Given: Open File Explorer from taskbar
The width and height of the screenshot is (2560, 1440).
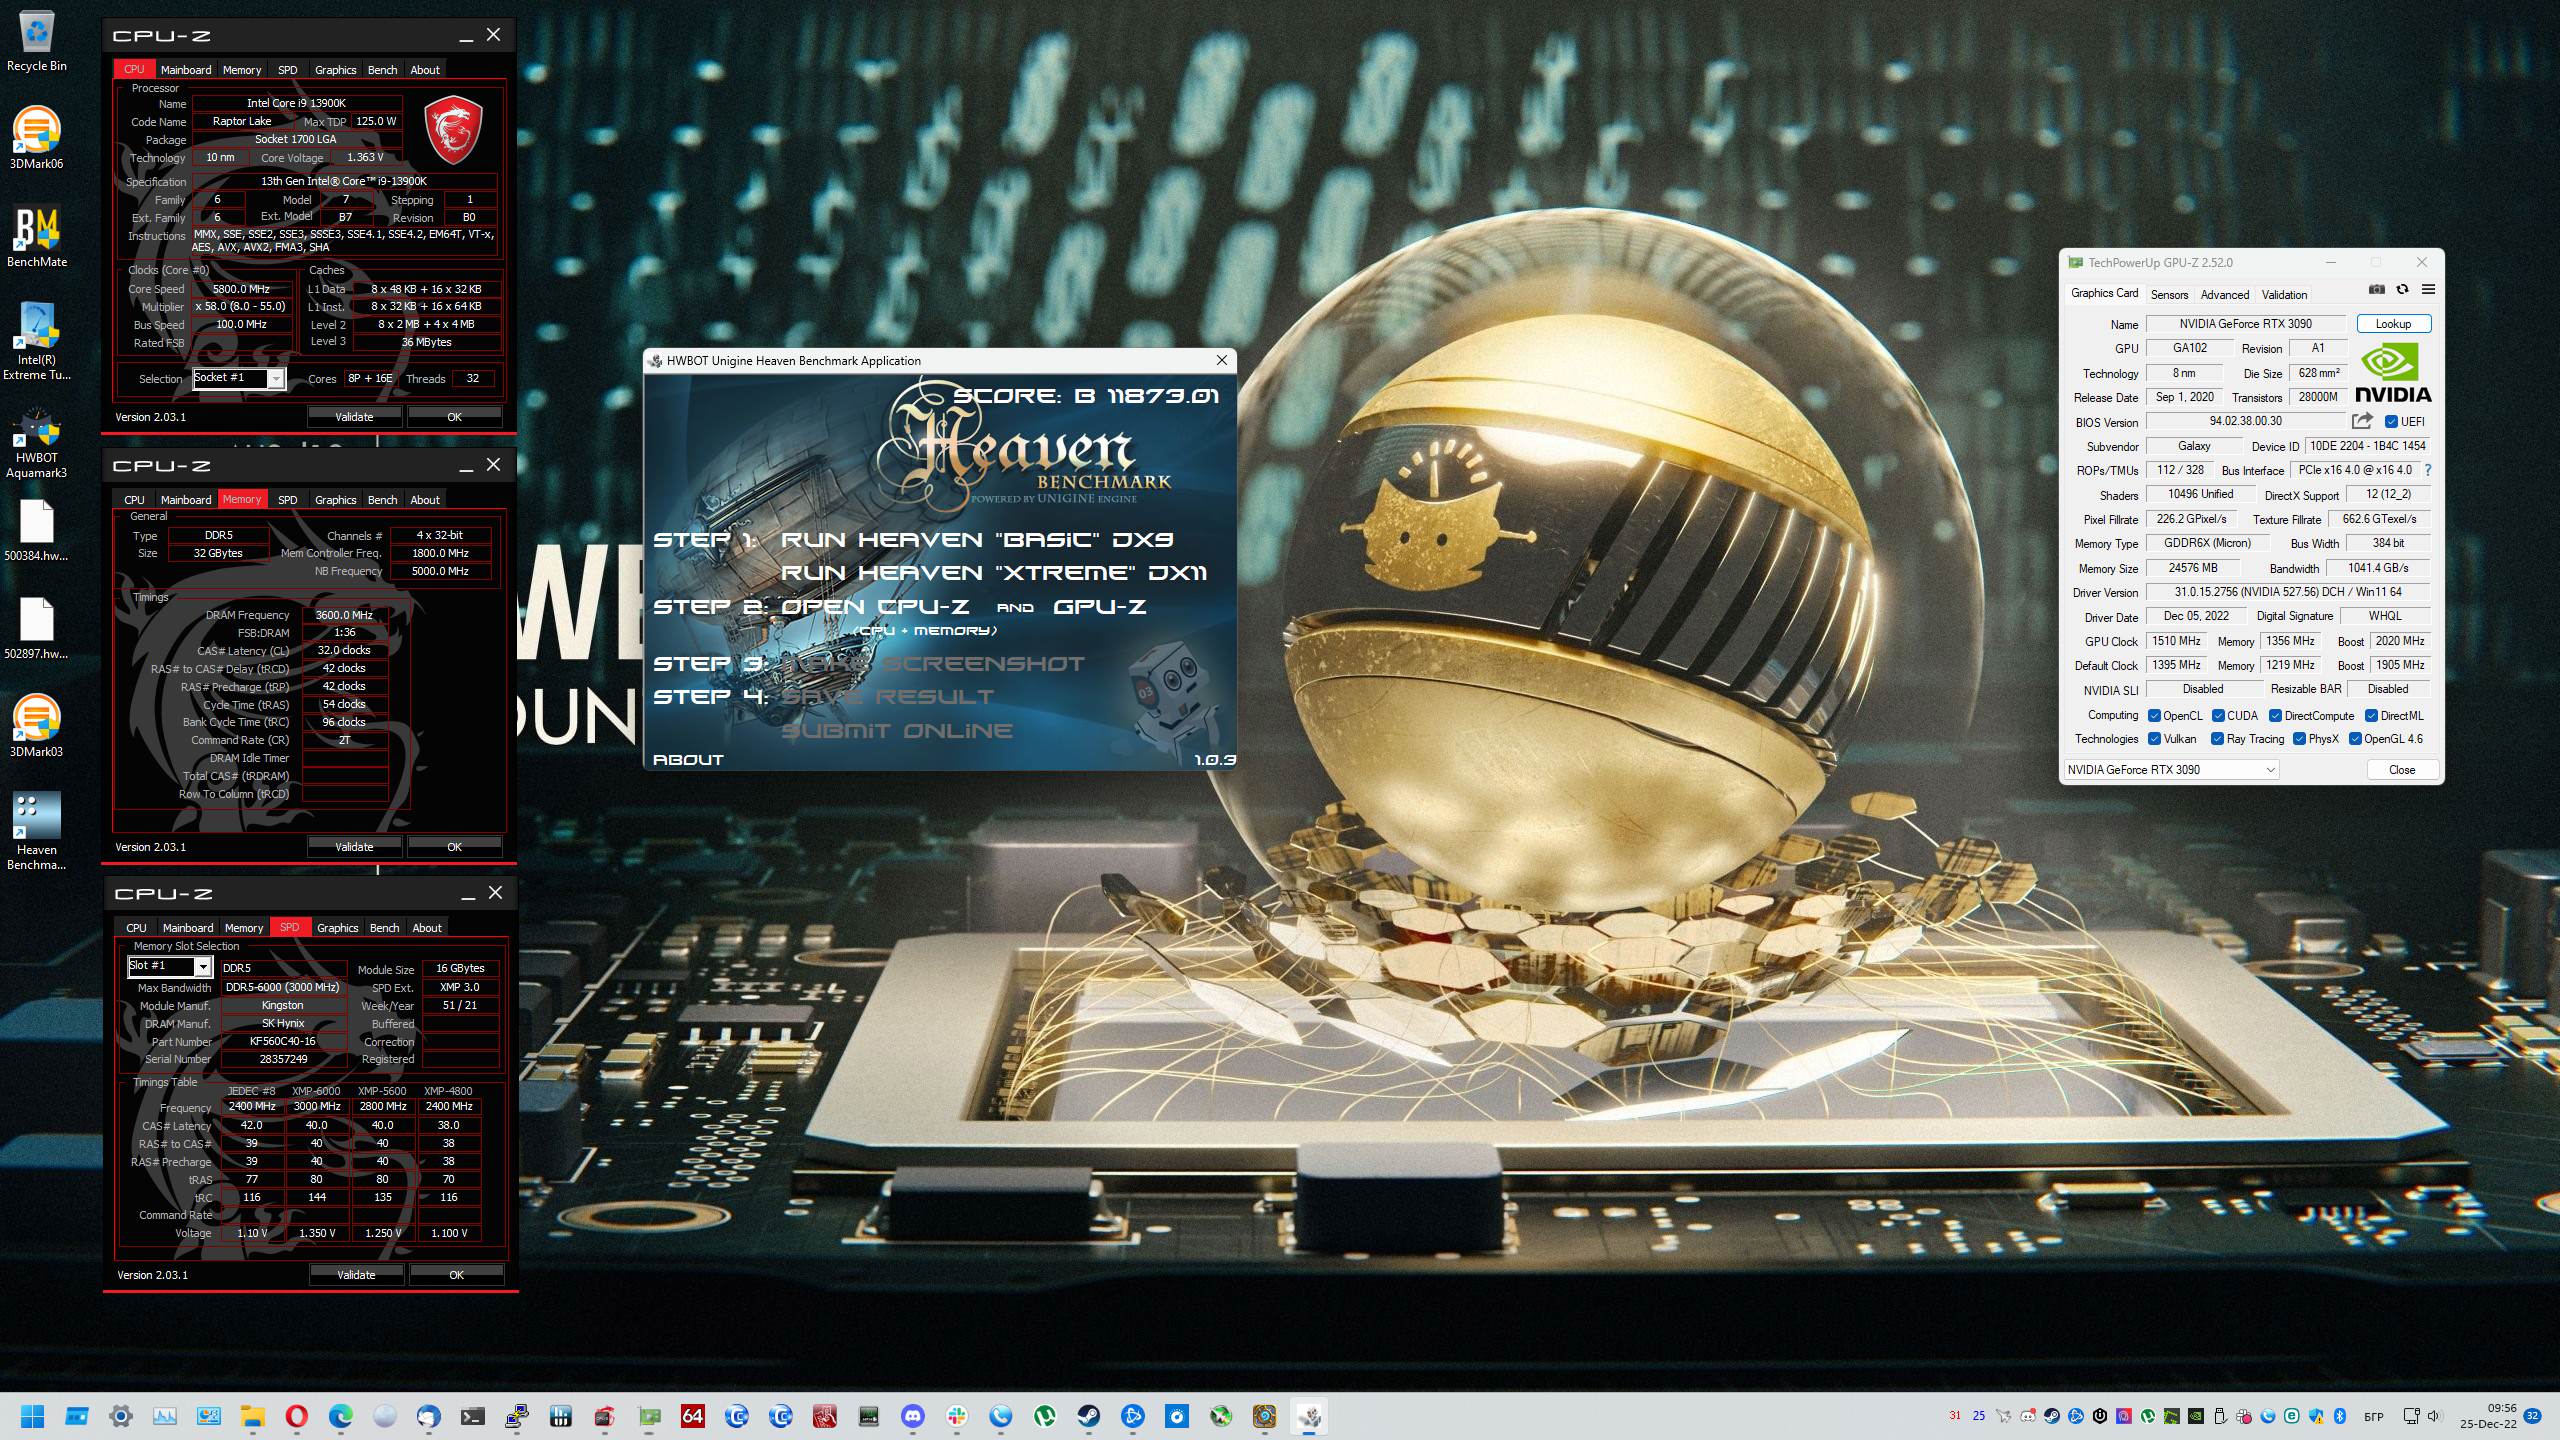Looking at the screenshot, I should point(253,1416).
